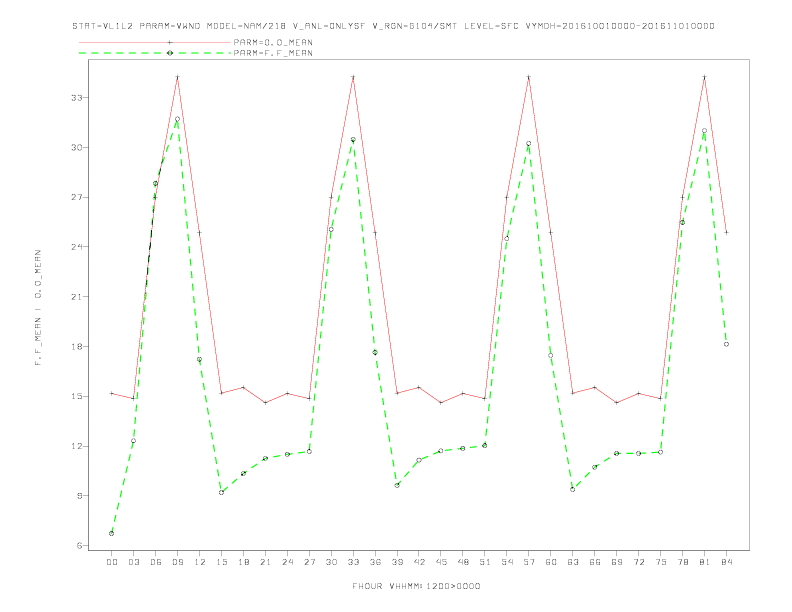Viewport: 792px width, 612px height.
Task: Click x-axis tick label 00
Action: point(112,562)
